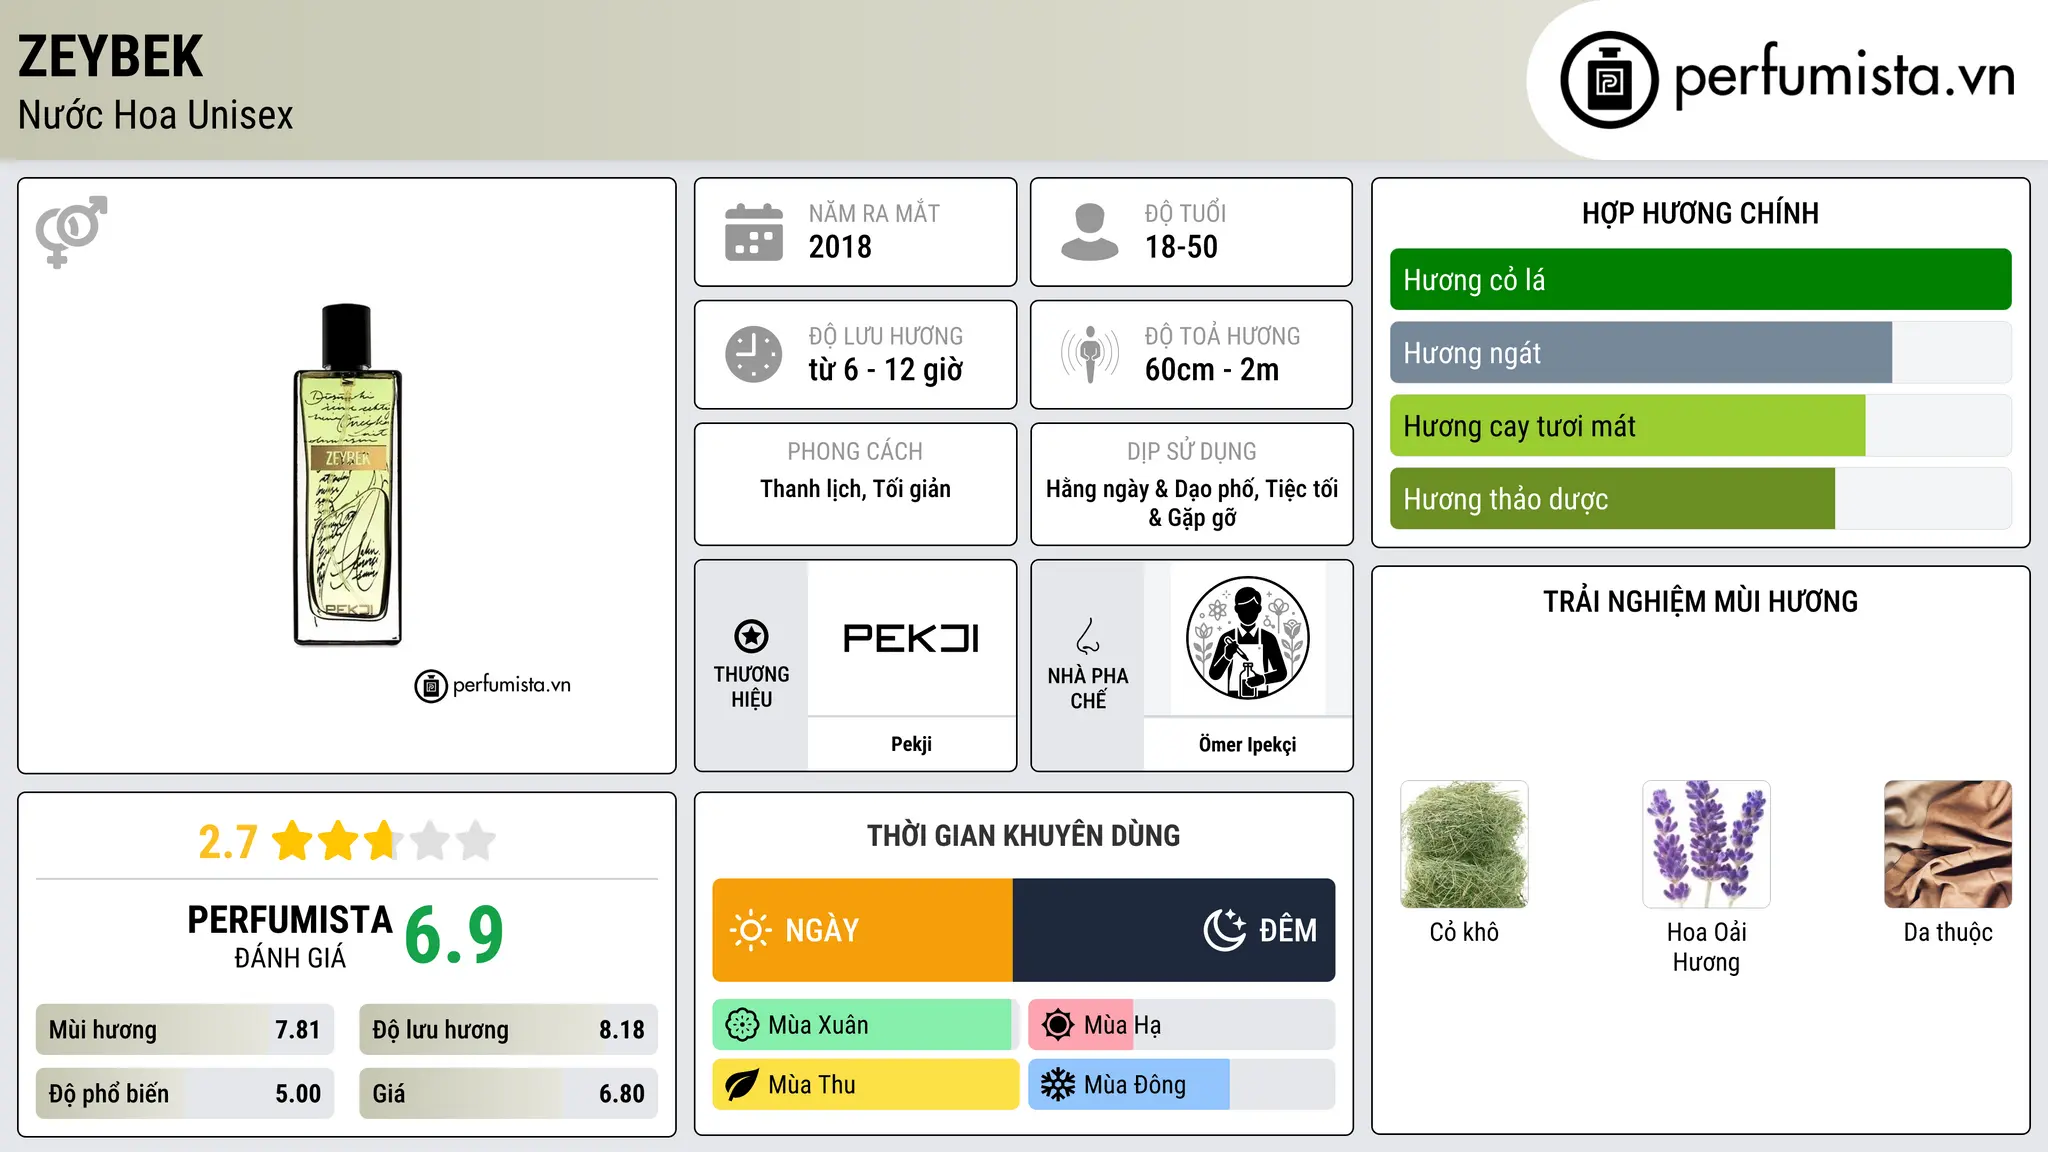Image resolution: width=2048 pixels, height=1152 pixels.
Task: Click the Nước Hoa Unisex subtitle
Action: 155,115
